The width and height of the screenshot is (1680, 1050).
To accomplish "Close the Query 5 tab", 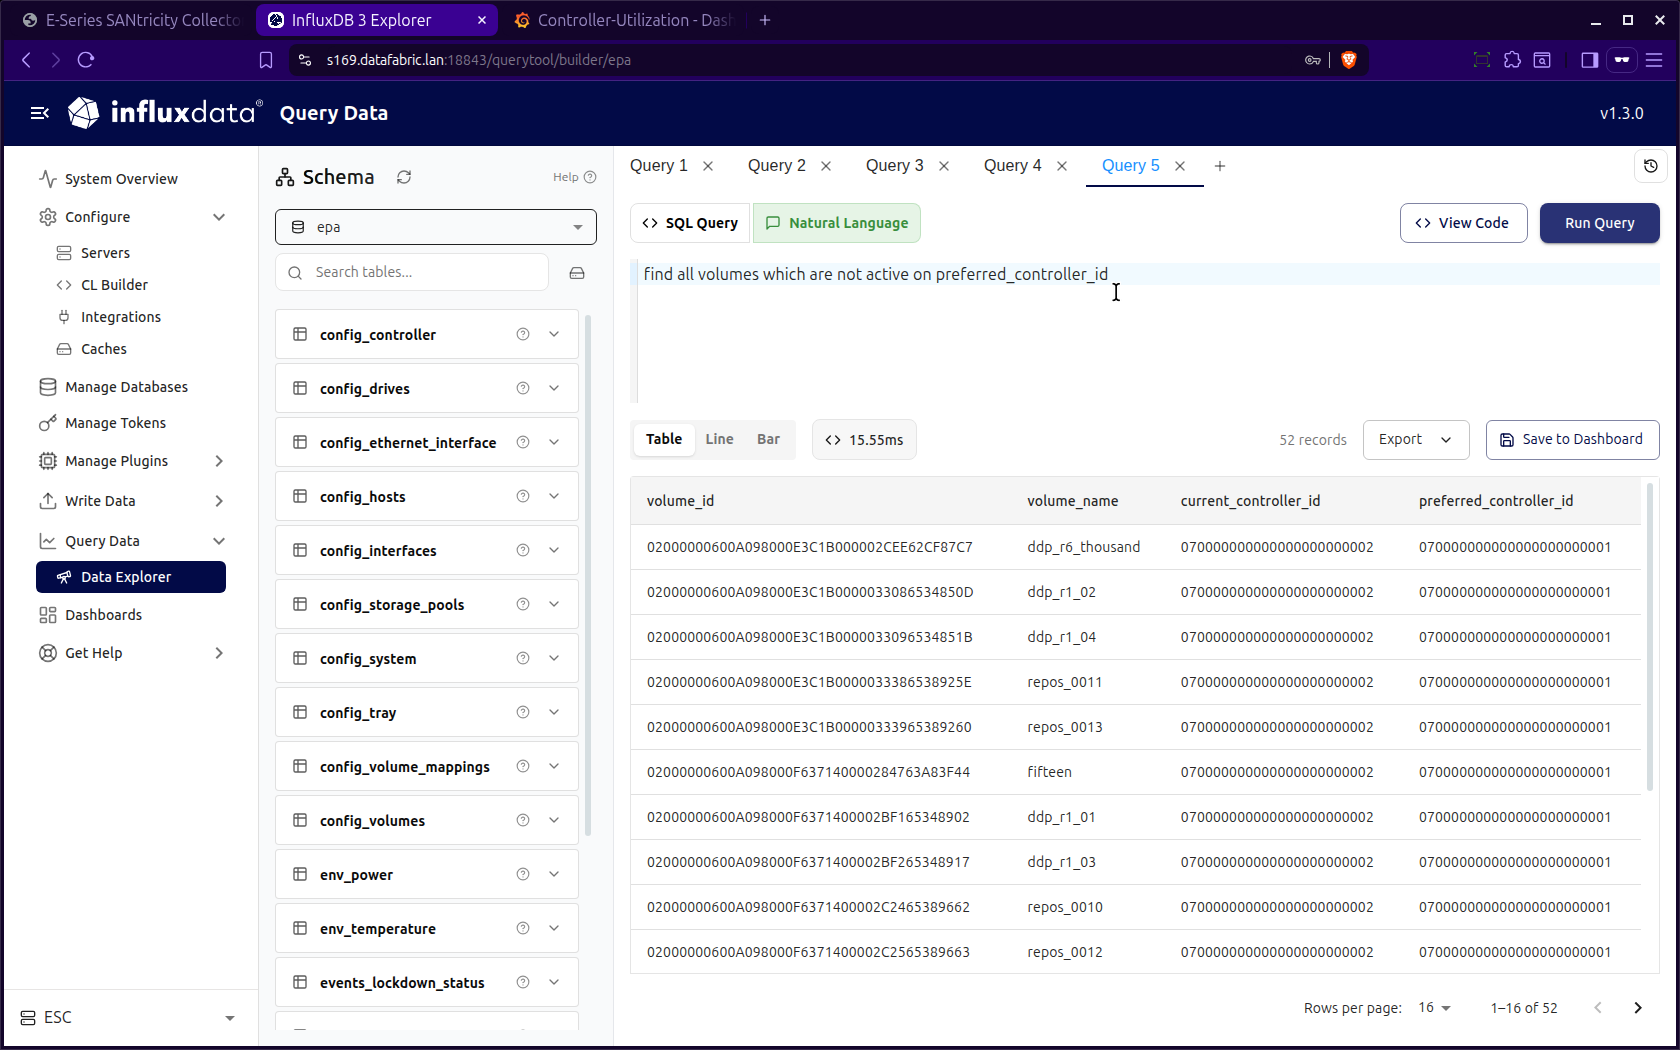I will point(1180,166).
